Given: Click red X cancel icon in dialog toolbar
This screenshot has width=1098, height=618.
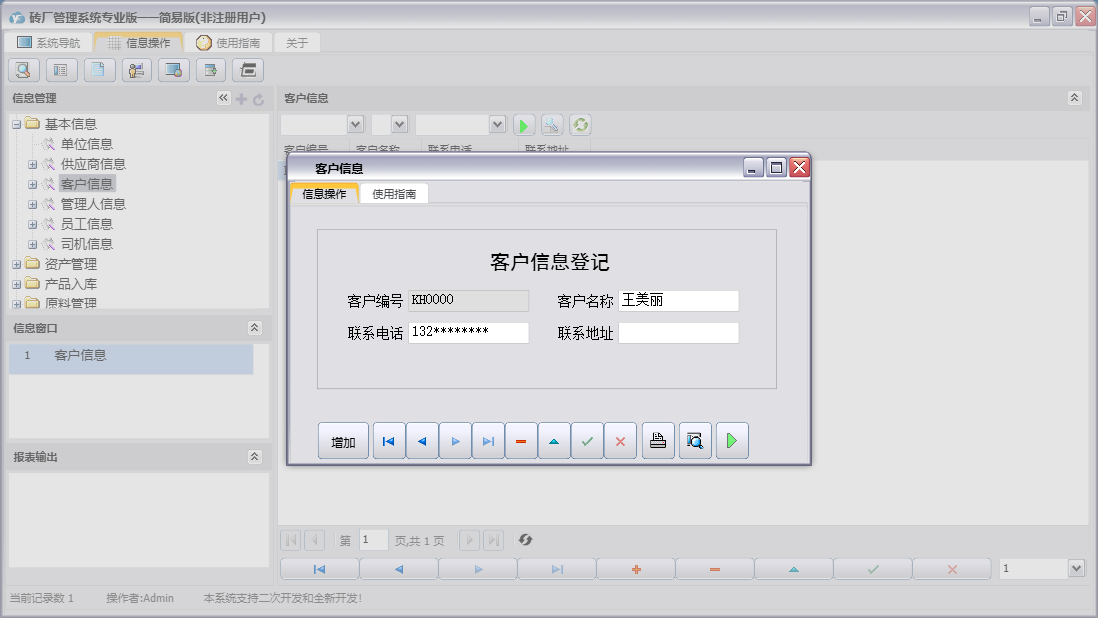Looking at the screenshot, I should [x=620, y=441].
